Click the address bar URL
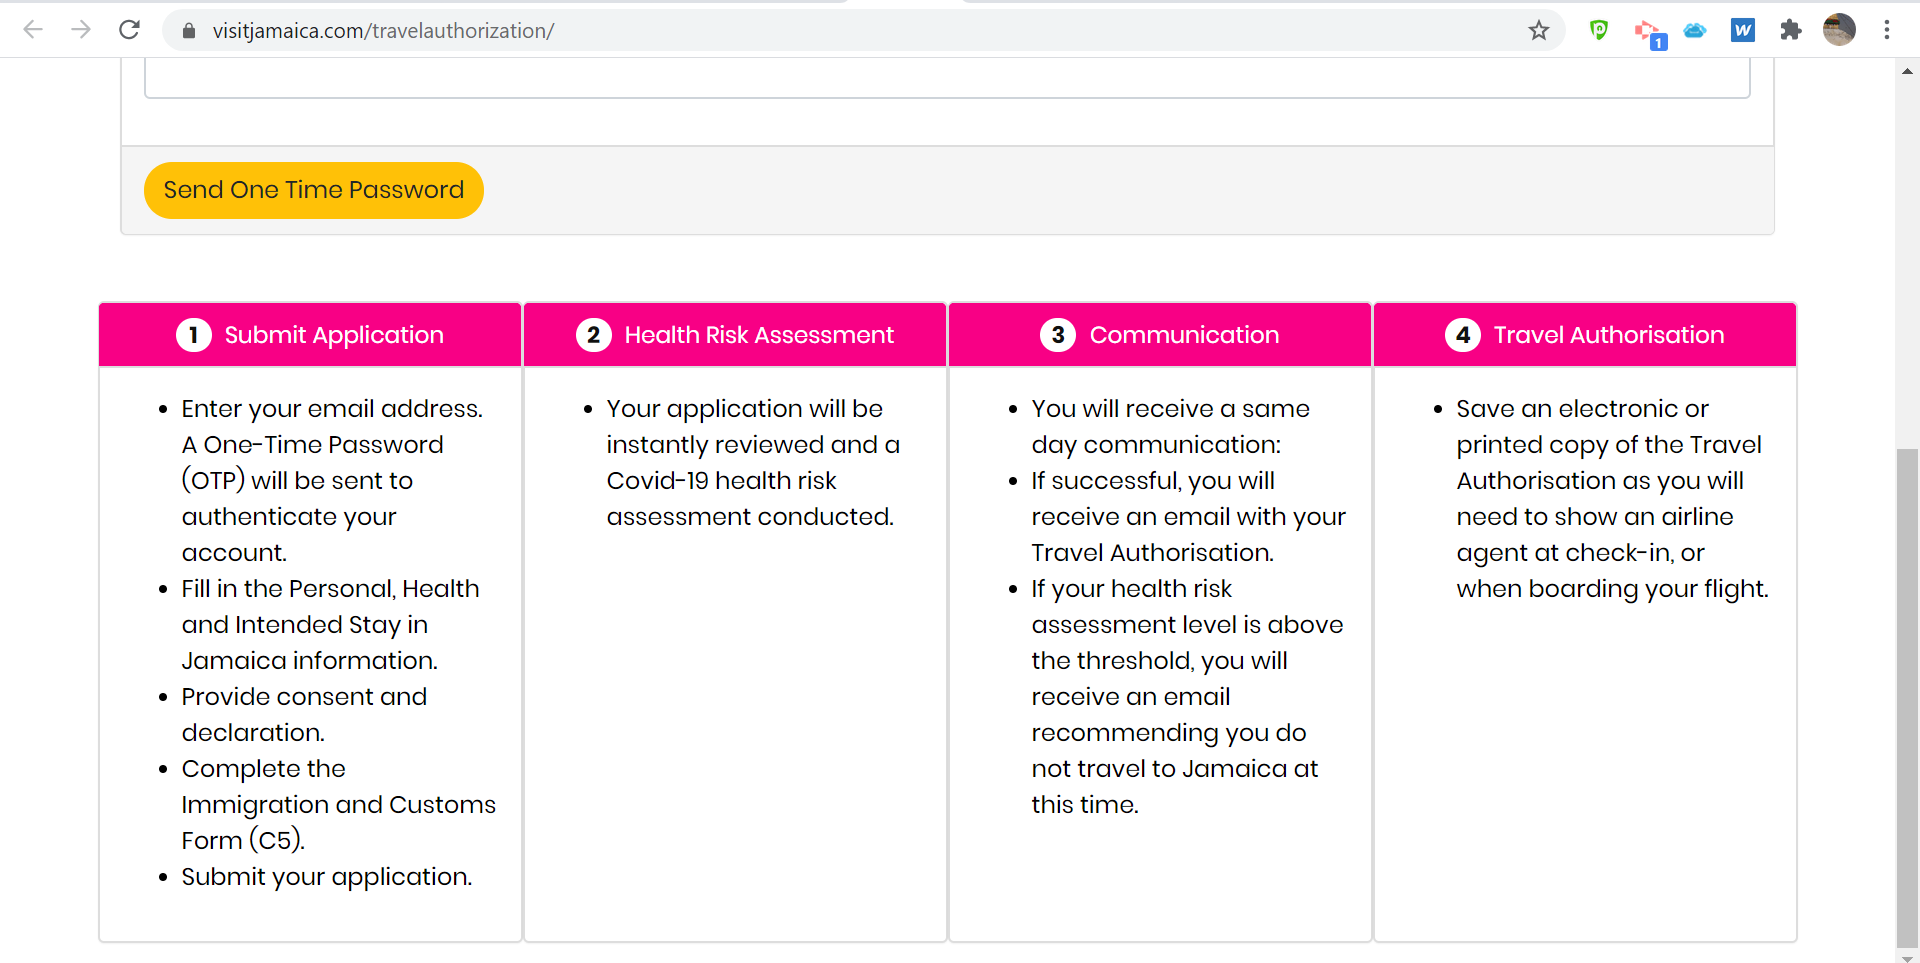The height and width of the screenshot is (963, 1920). click(383, 31)
